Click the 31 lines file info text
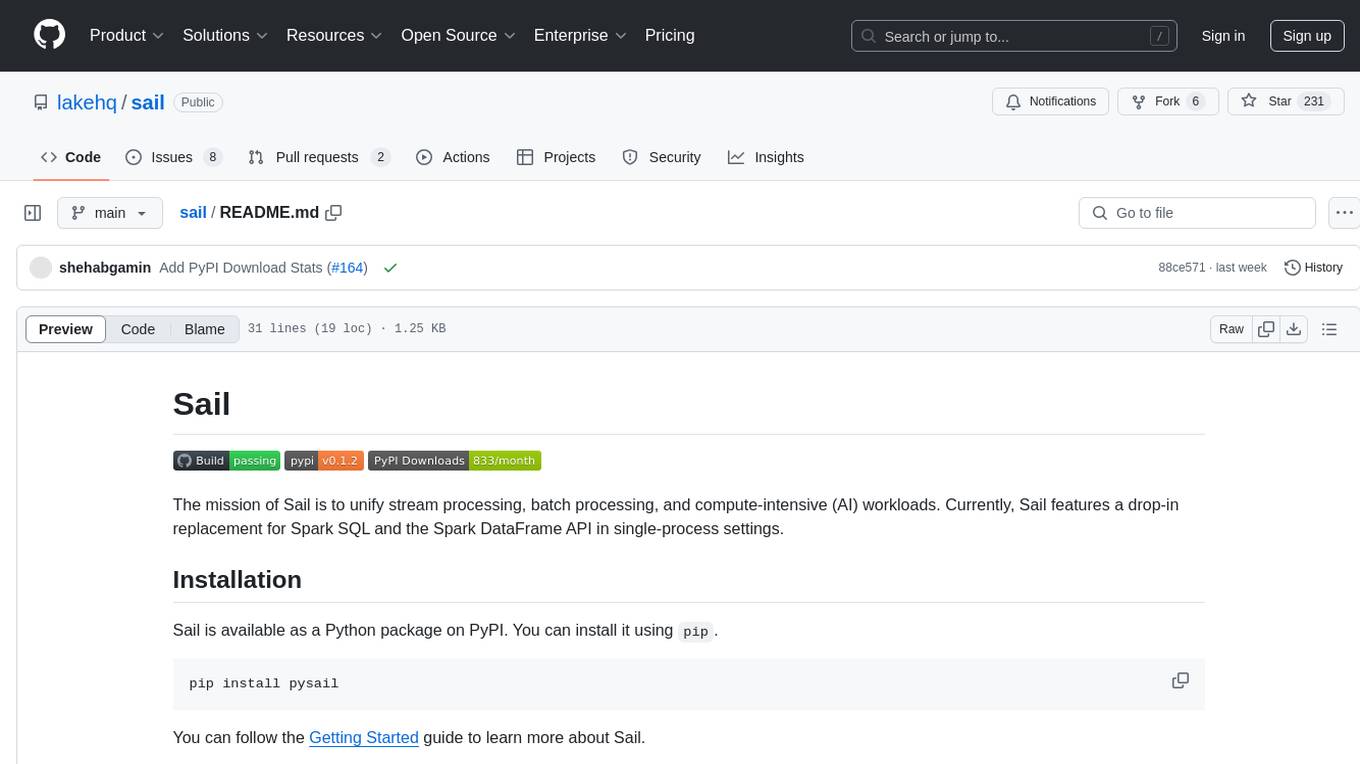This screenshot has height=764, width=1360. click(347, 329)
